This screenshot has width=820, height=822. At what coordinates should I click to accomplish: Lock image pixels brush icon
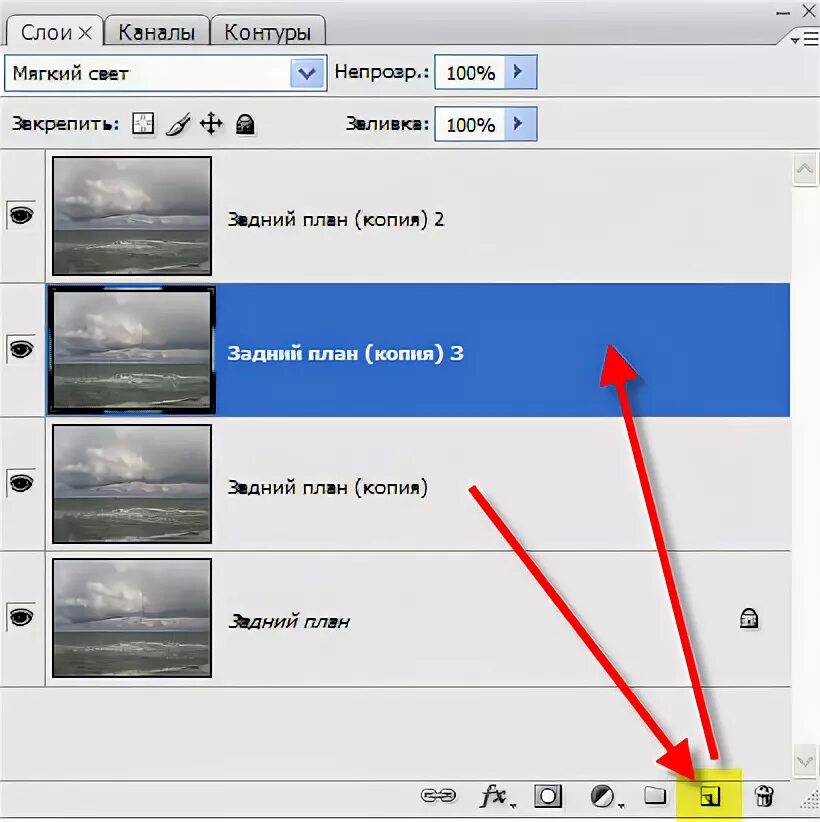tap(178, 125)
